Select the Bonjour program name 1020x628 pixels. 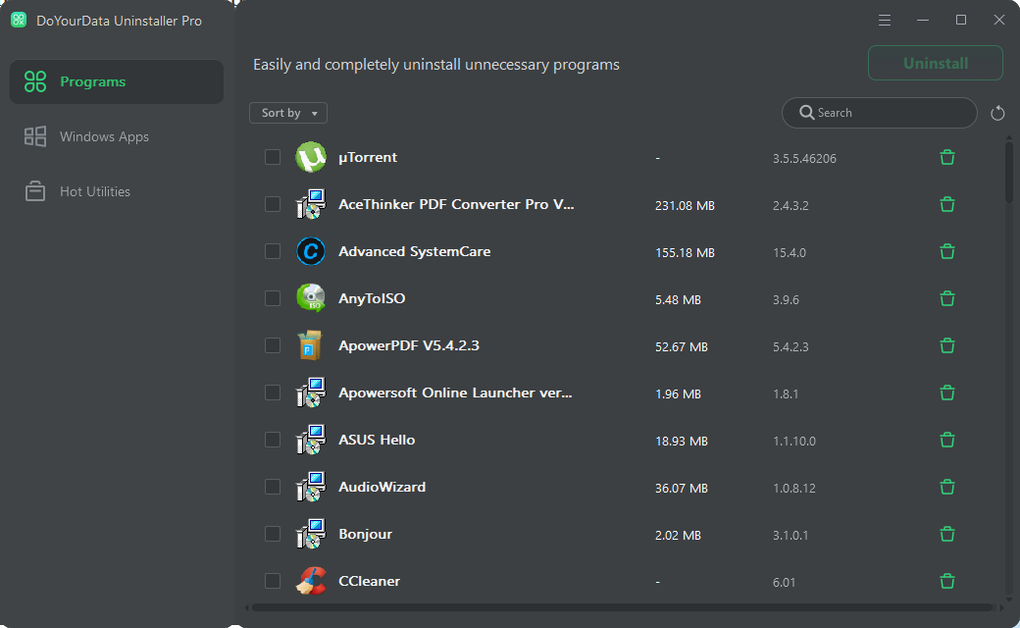click(x=365, y=534)
